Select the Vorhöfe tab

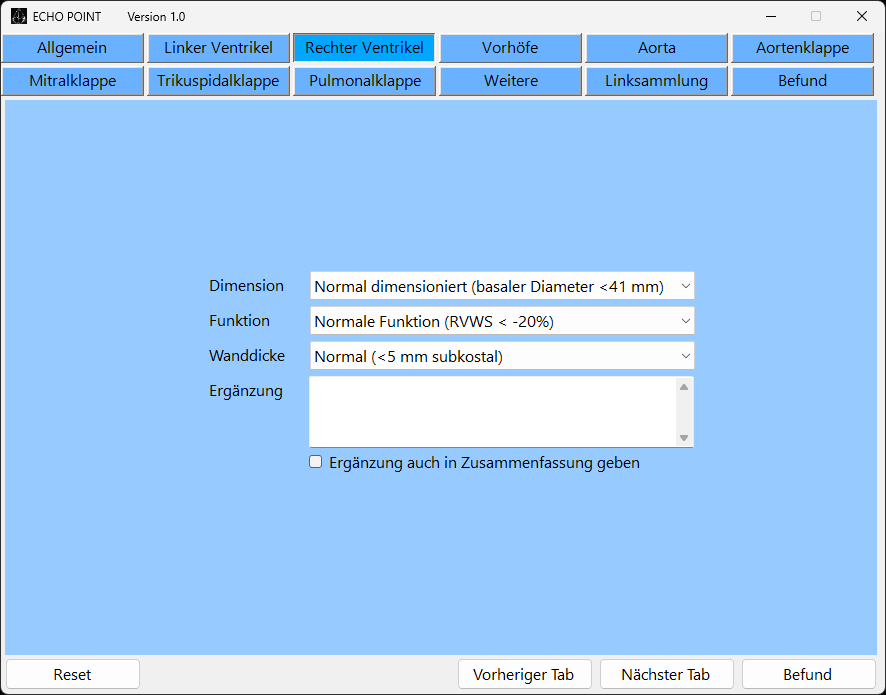point(510,48)
